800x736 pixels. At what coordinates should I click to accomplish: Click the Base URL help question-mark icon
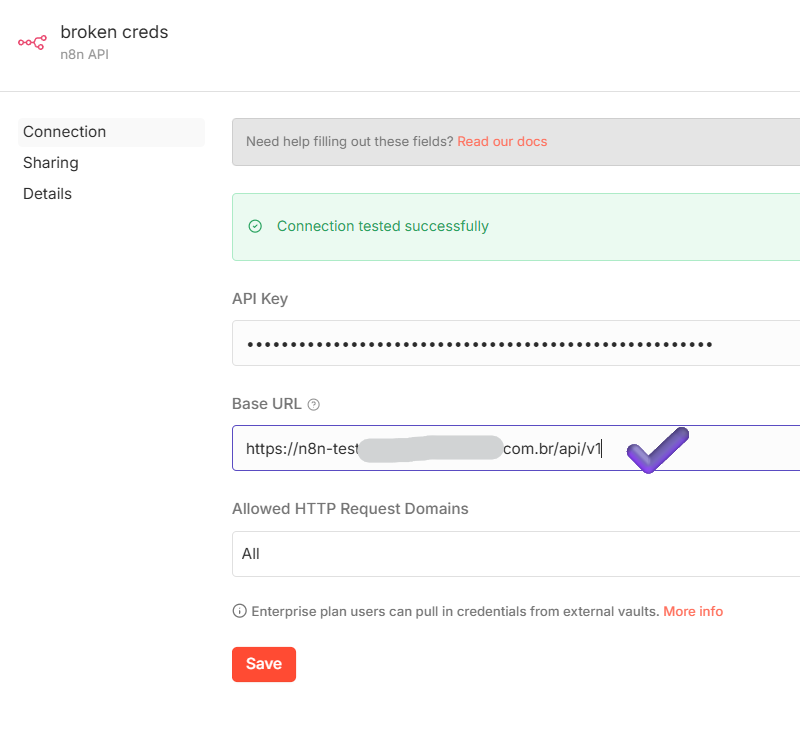pyautogui.click(x=314, y=405)
